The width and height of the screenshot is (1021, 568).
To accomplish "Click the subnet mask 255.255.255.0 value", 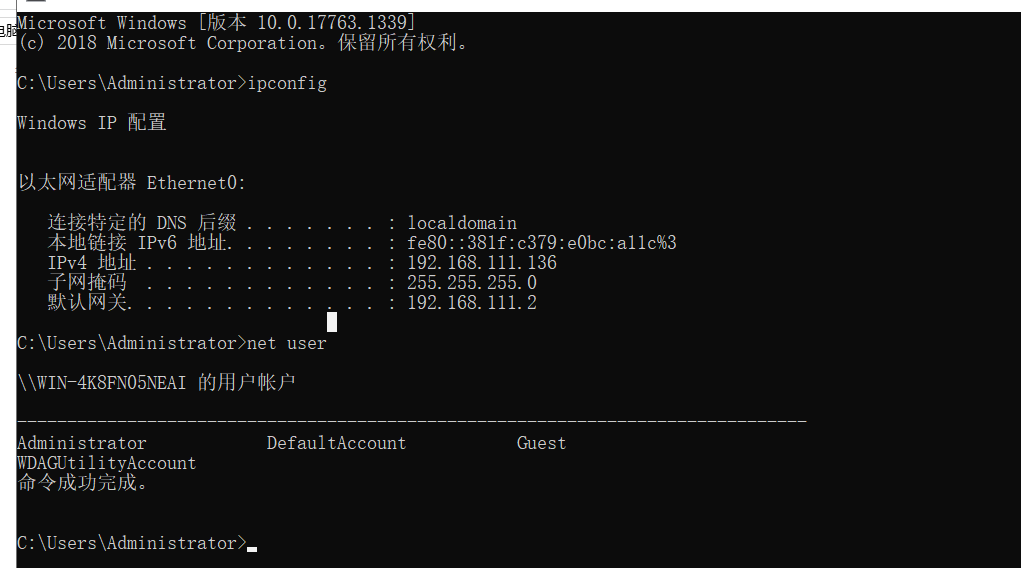I will pyautogui.click(x=472, y=283).
